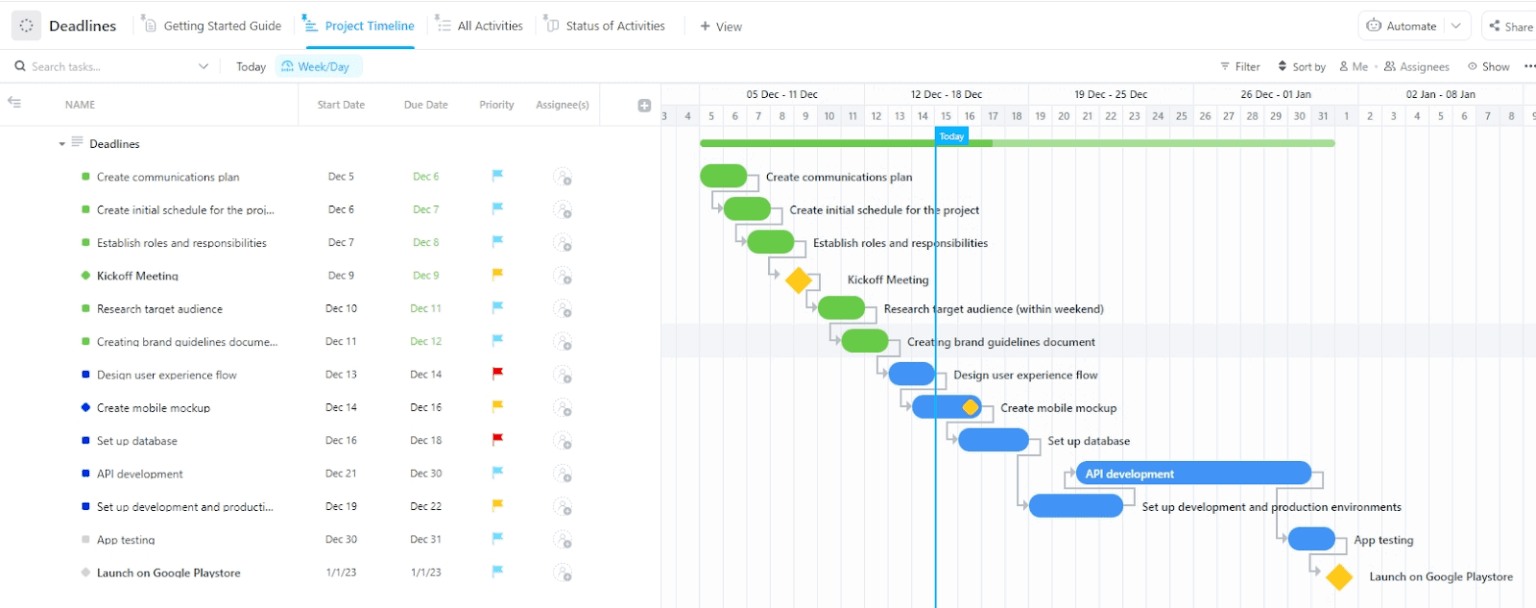The height and width of the screenshot is (608, 1536).
Task: Click the Sort by icon
Action: tap(1284, 66)
